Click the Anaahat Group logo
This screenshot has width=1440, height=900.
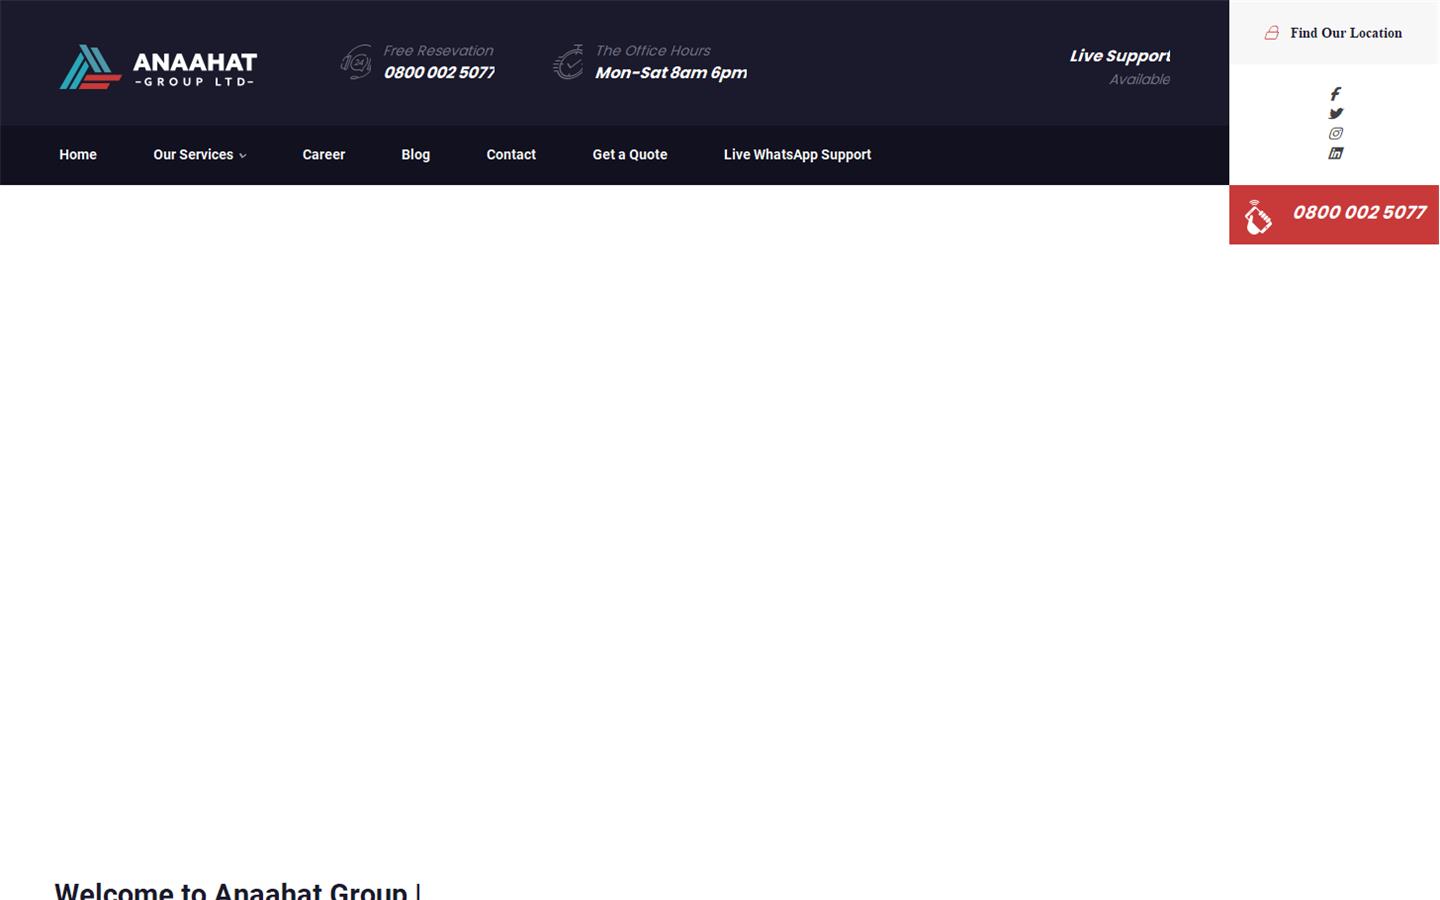(x=156, y=66)
